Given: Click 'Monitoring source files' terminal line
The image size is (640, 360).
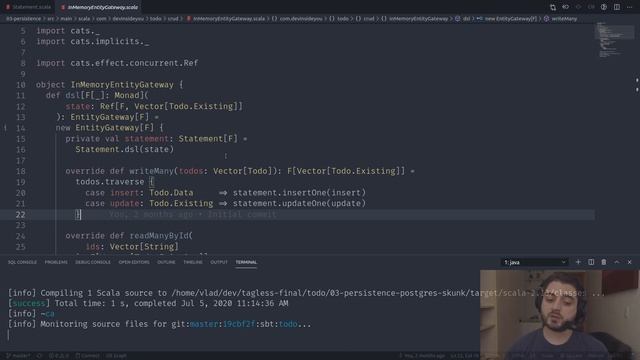Looking at the screenshot, I should pyautogui.click(x=159, y=324).
